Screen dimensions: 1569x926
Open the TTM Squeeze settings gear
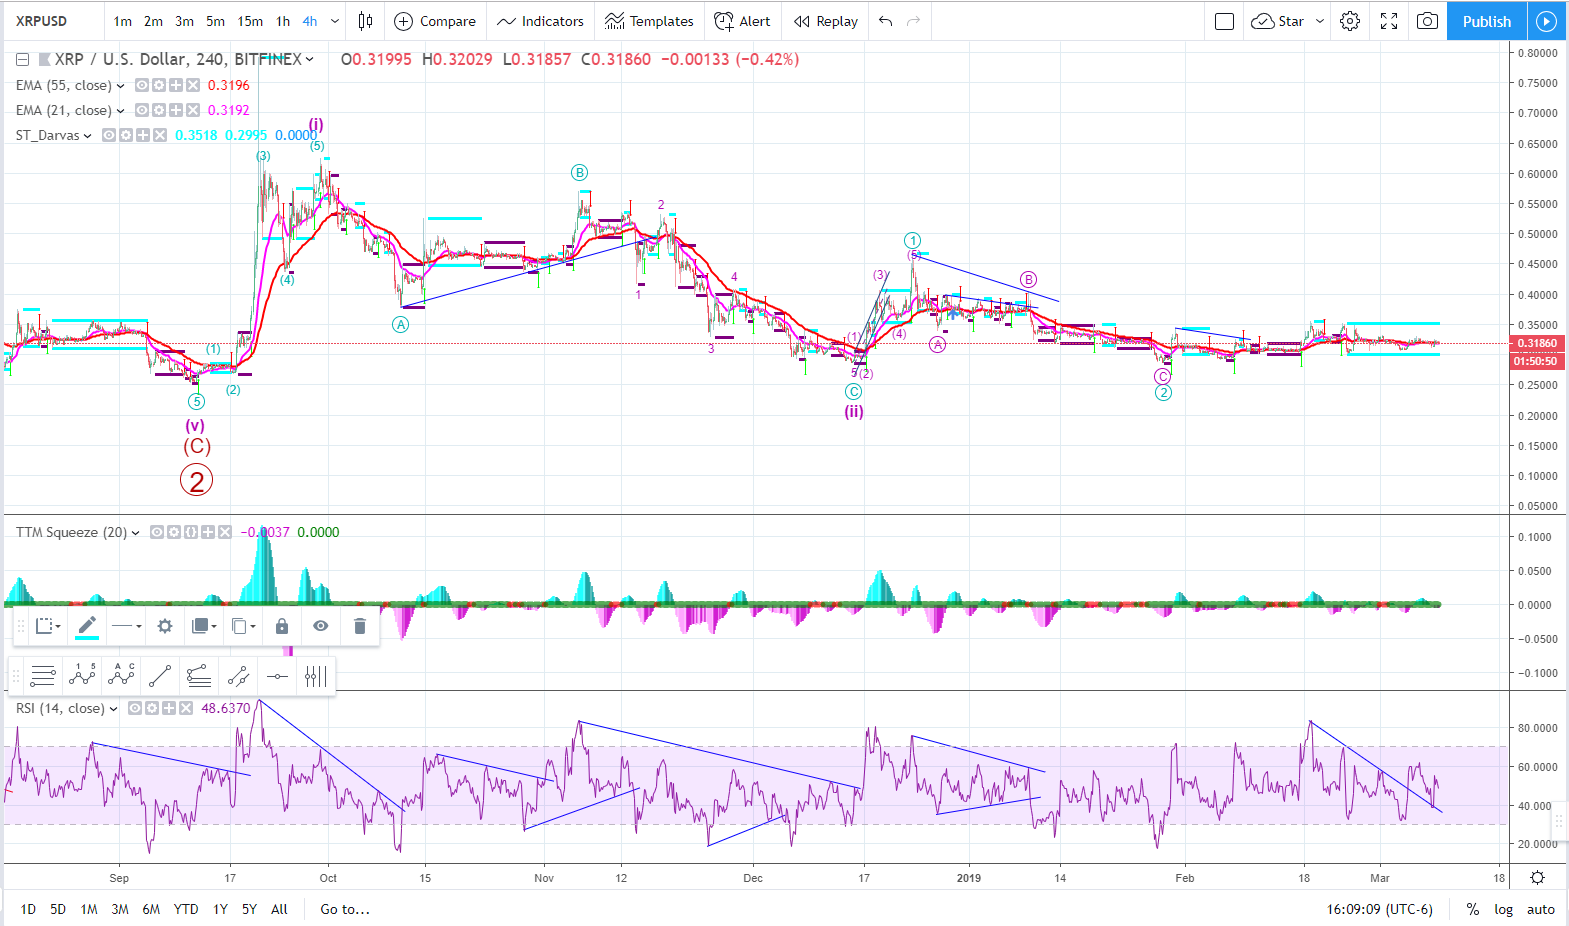point(174,532)
